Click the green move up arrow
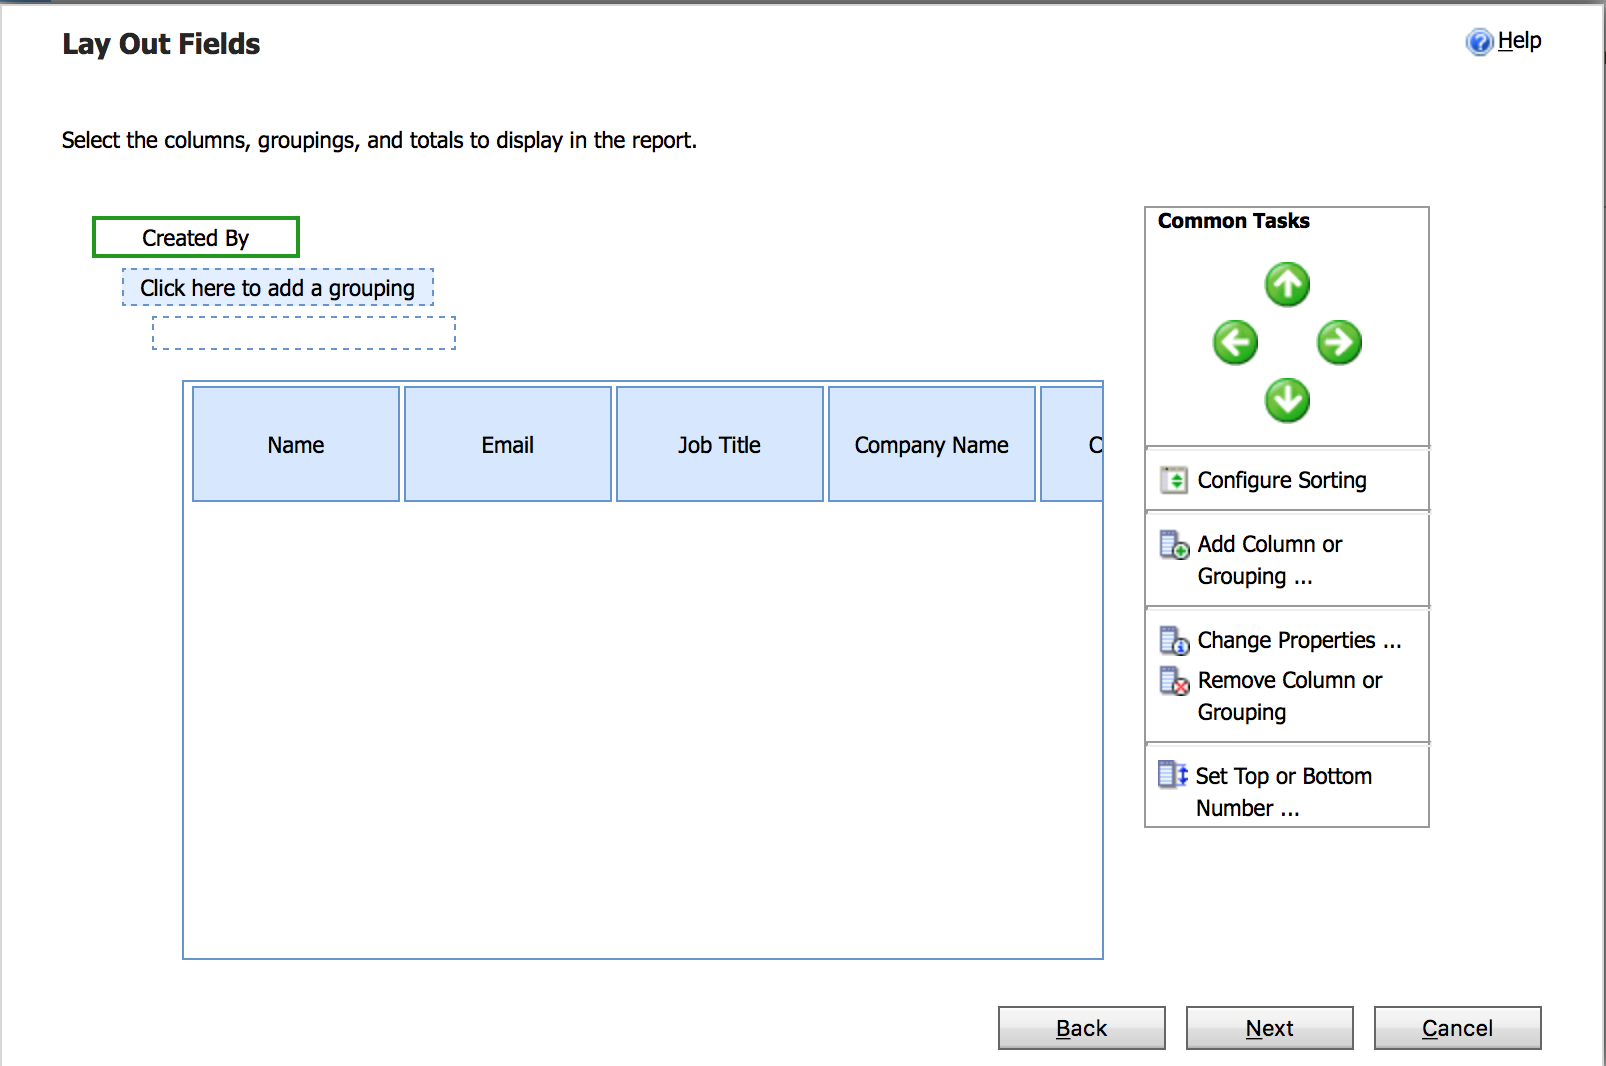 (1287, 285)
